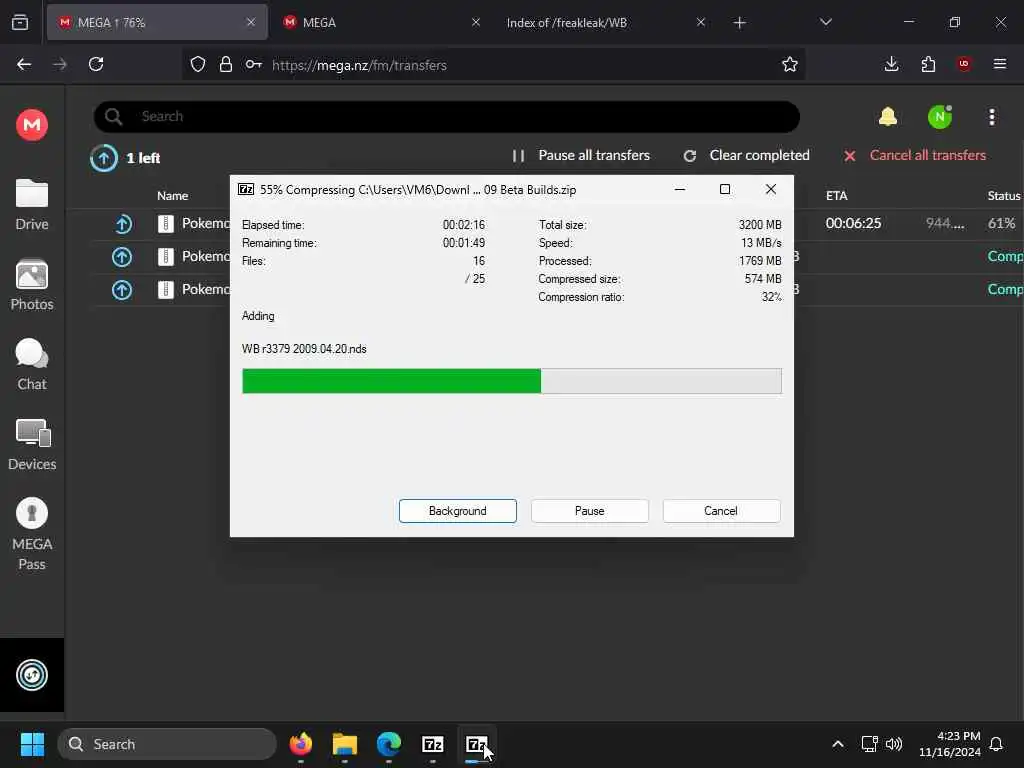Click the taskbar clock showing 4:23 PM
Viewport: 1024px width, 768px height.
(950, 744)
